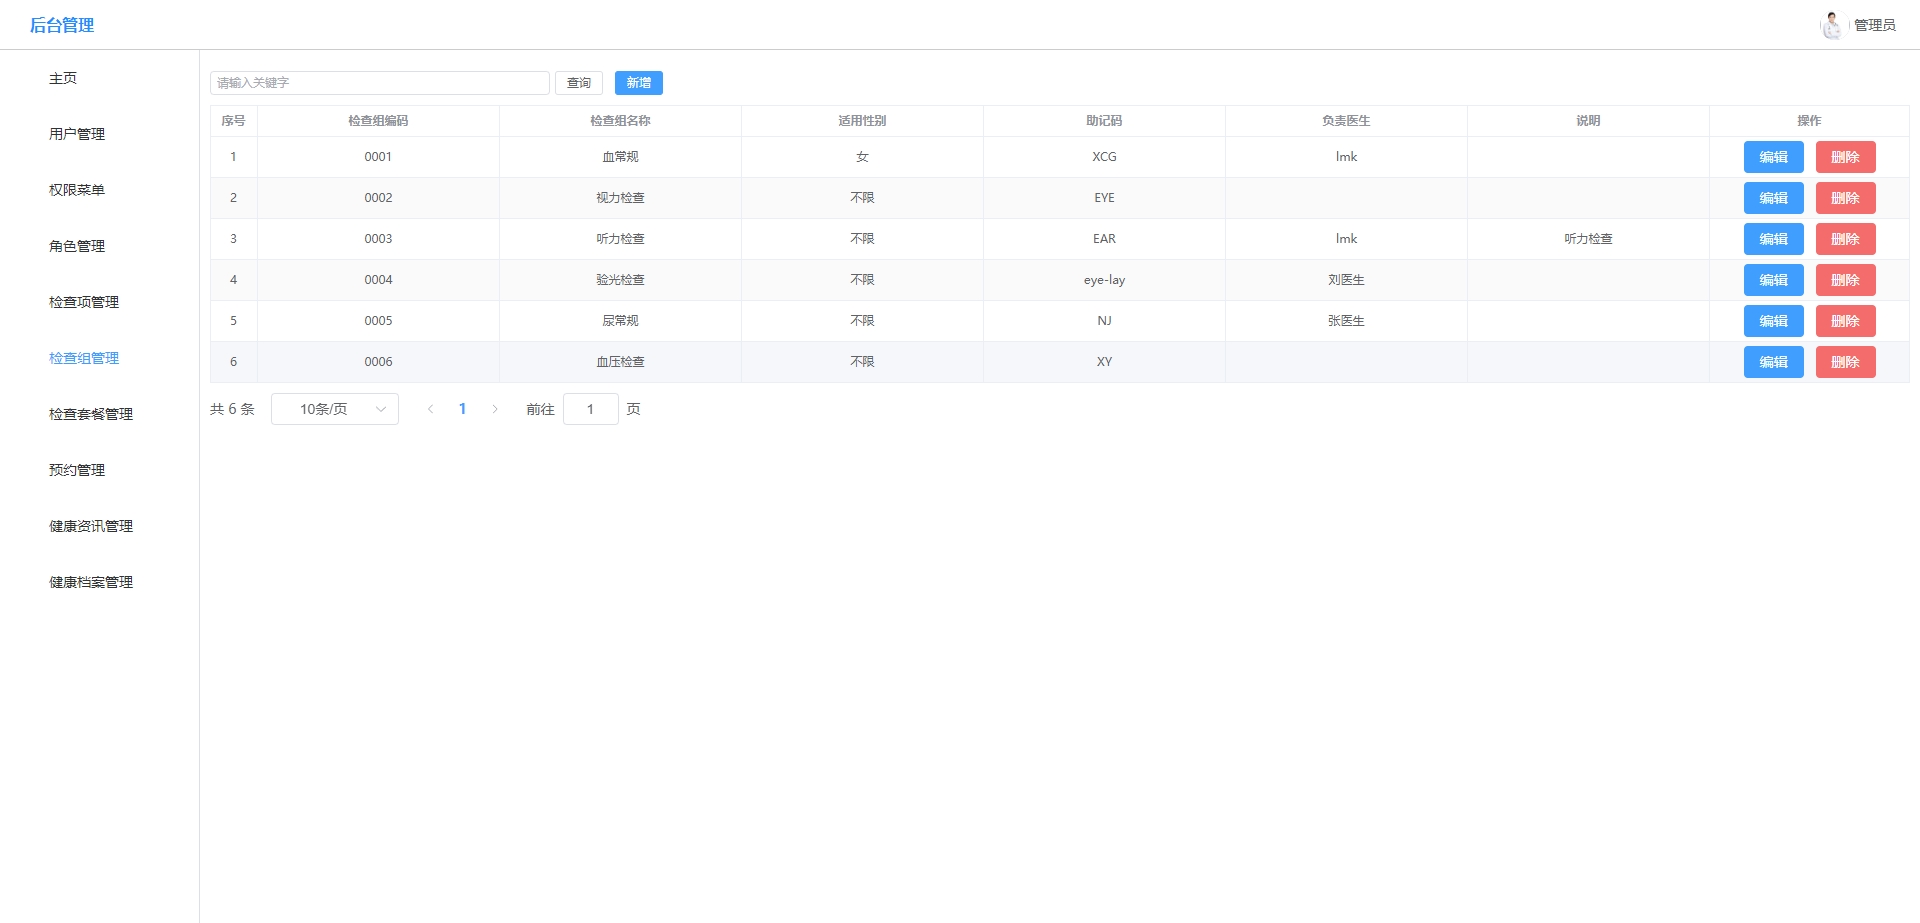Delete the 视力检查 row
The image size is (1920, 923).
point(1846,198)
